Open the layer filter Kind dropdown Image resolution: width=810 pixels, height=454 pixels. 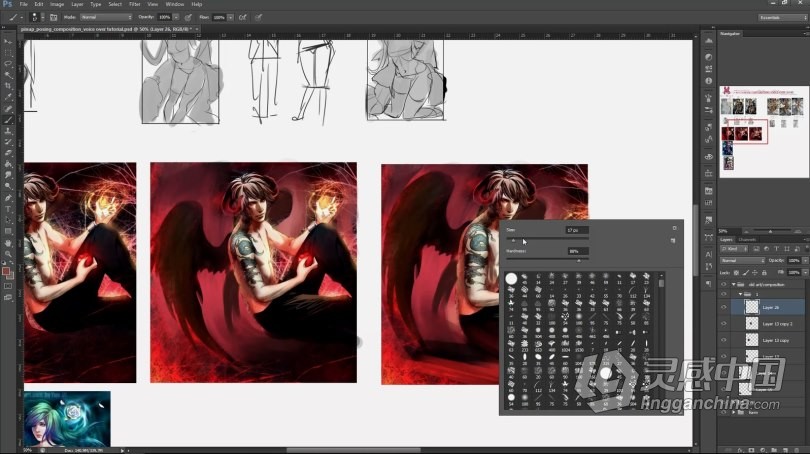735,249
